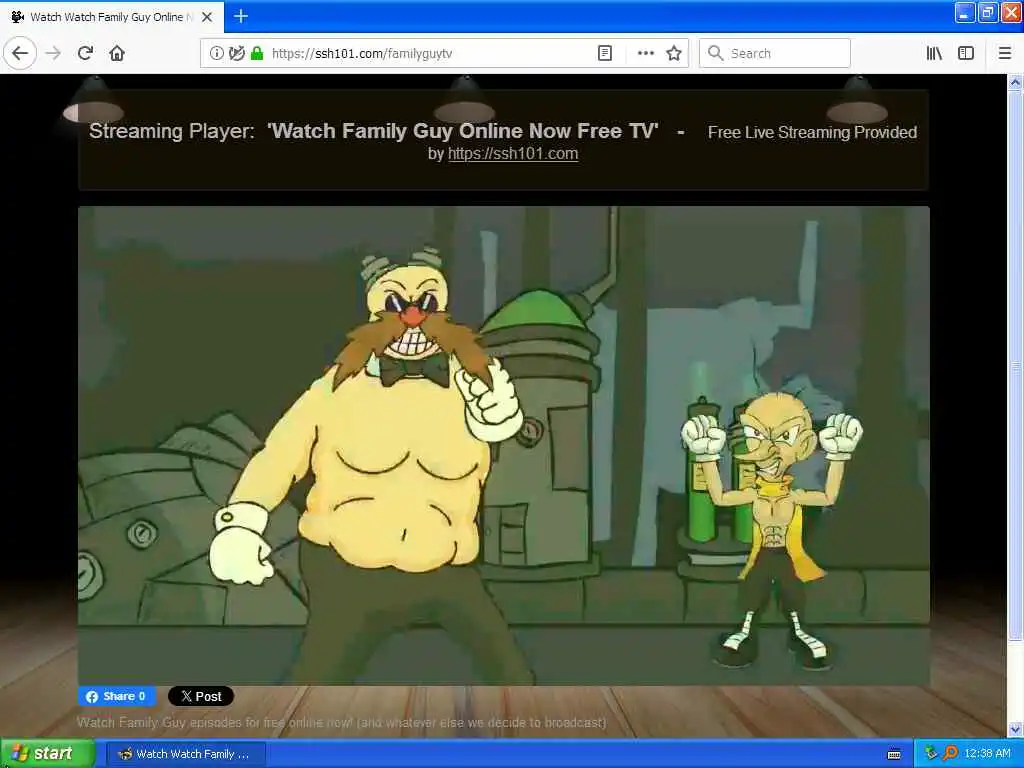Click the page scrollbar down arrow
This screenshot has height=768, width=1024.
[x=1015, y=729]
